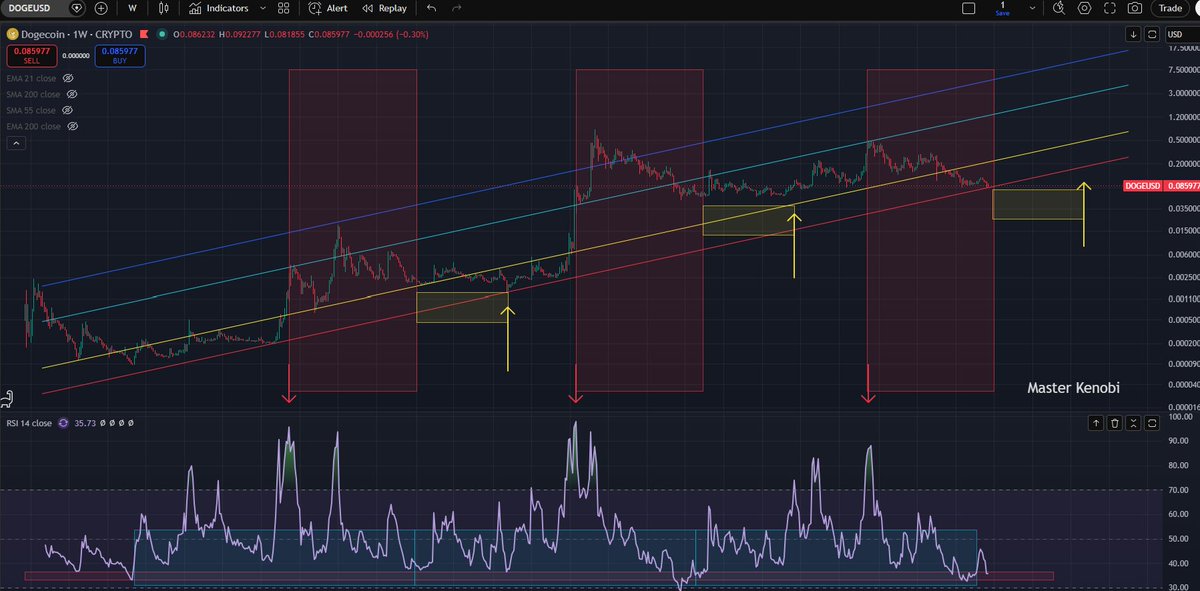Toggle visibility of SMA 200 close
Screen dimensions: 1200x591
pos(72,93)
